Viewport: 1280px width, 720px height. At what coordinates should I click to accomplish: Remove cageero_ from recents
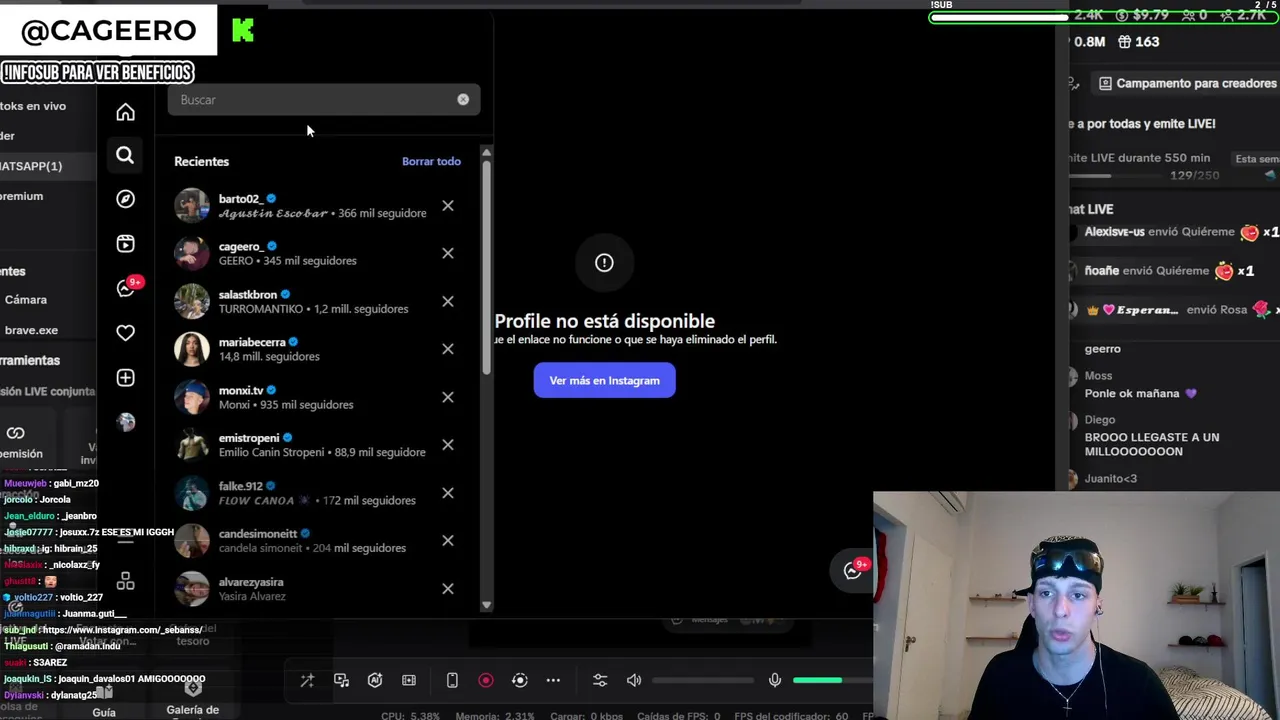click(x=448, y=253)
